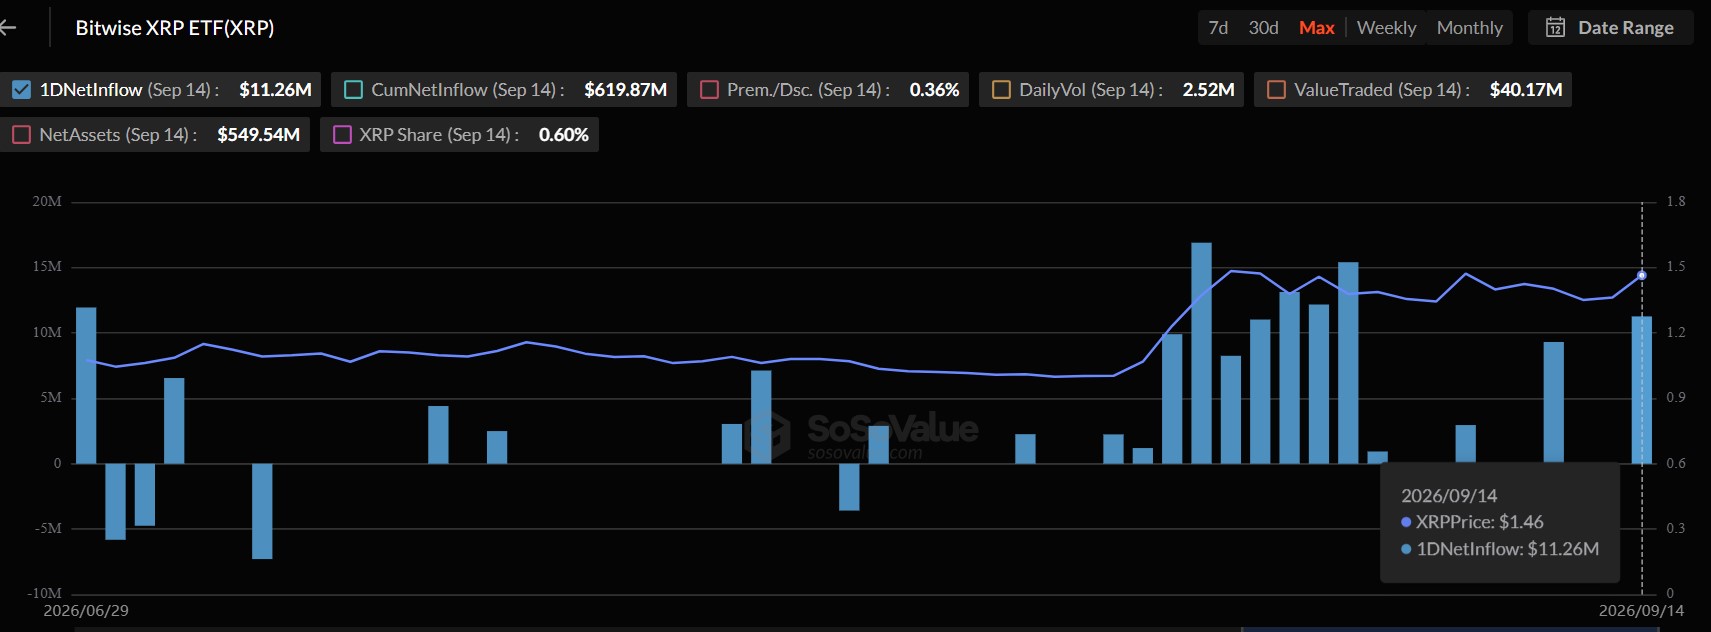1711x632 pixels.
Task: Enable the CumNetInflow checkbox
Action: coord(353,90)
